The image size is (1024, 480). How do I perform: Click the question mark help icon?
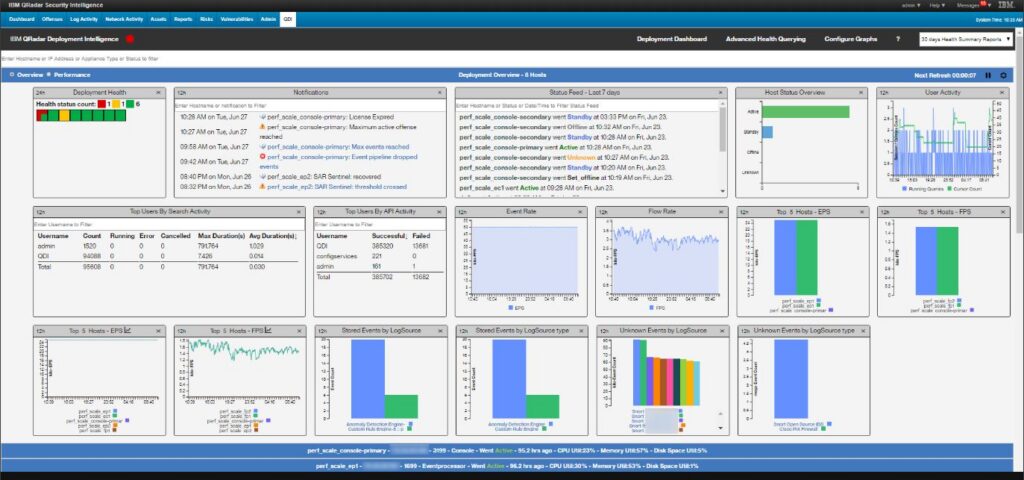pyautogui.click(x=898, y=39)
